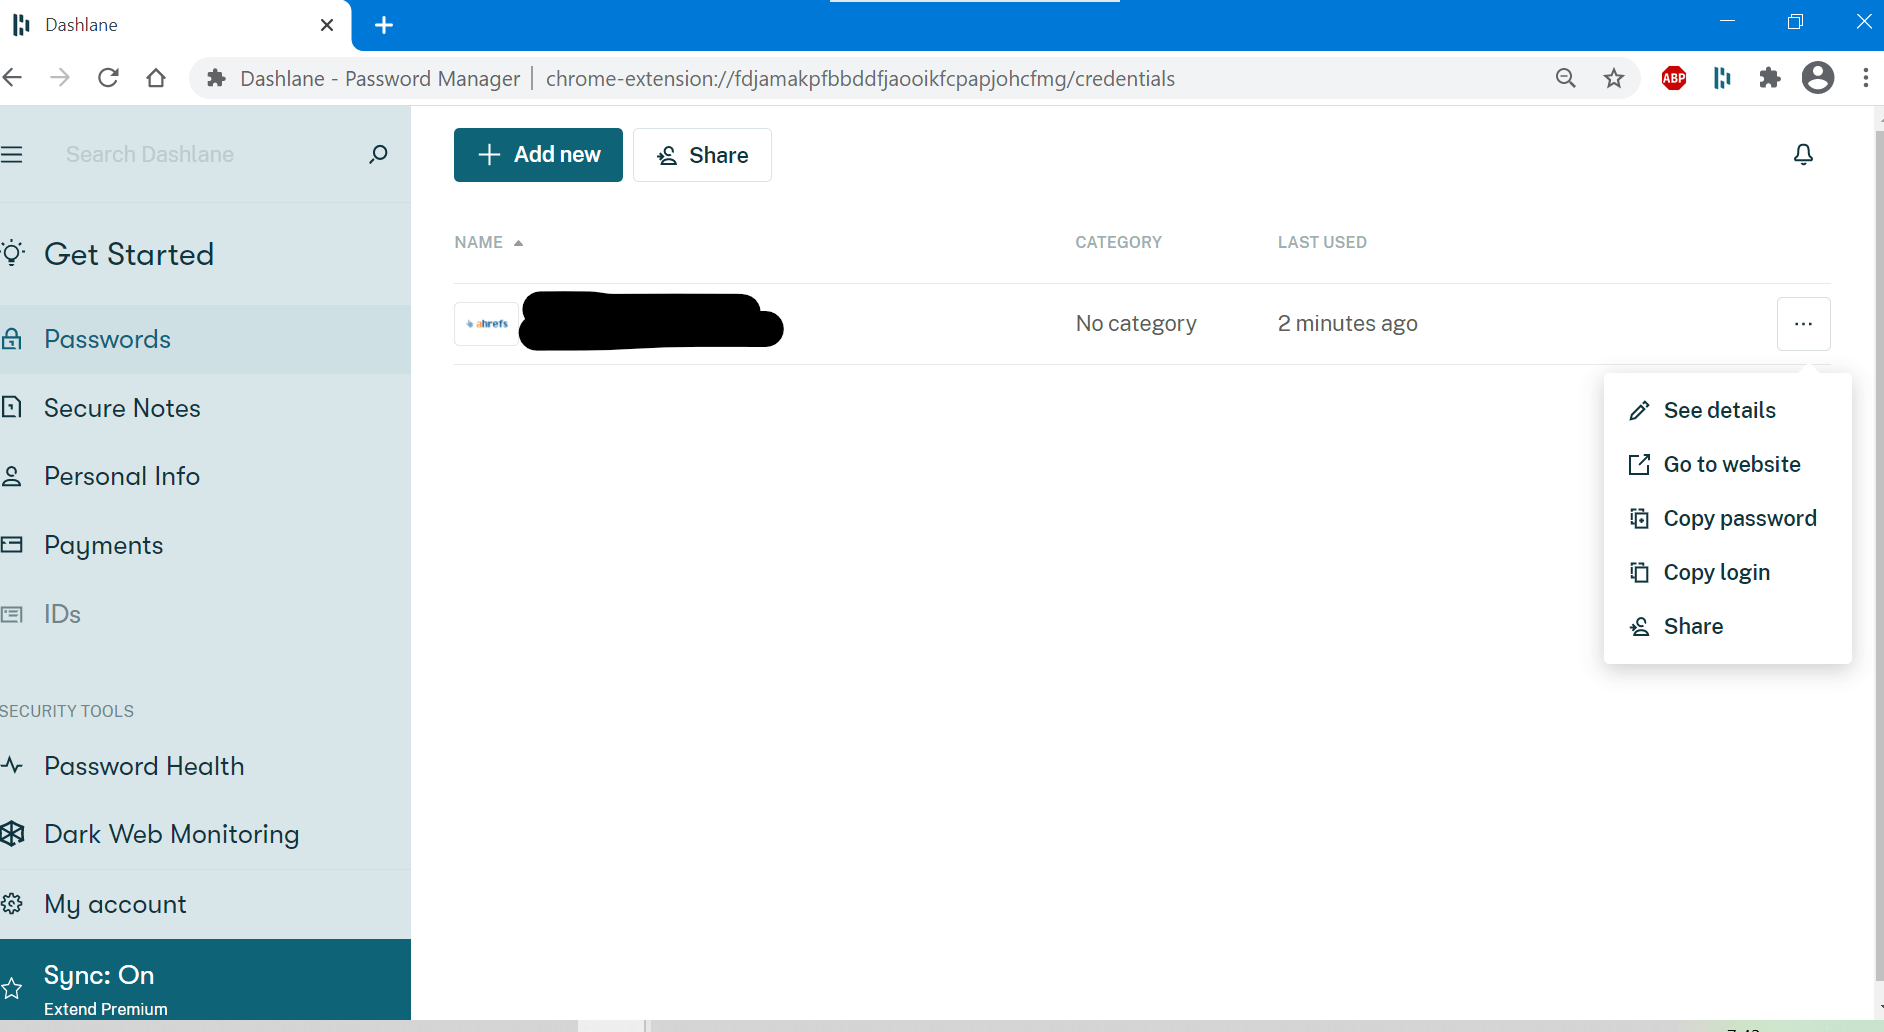
Task: Toggle the sidebar with the hamburger menu
Action: coord(11,154)
